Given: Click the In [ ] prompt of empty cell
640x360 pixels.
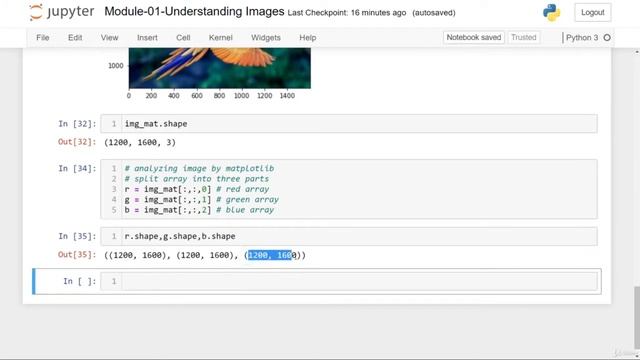Looking at the screenshot, I should click(x=80, y=281).
